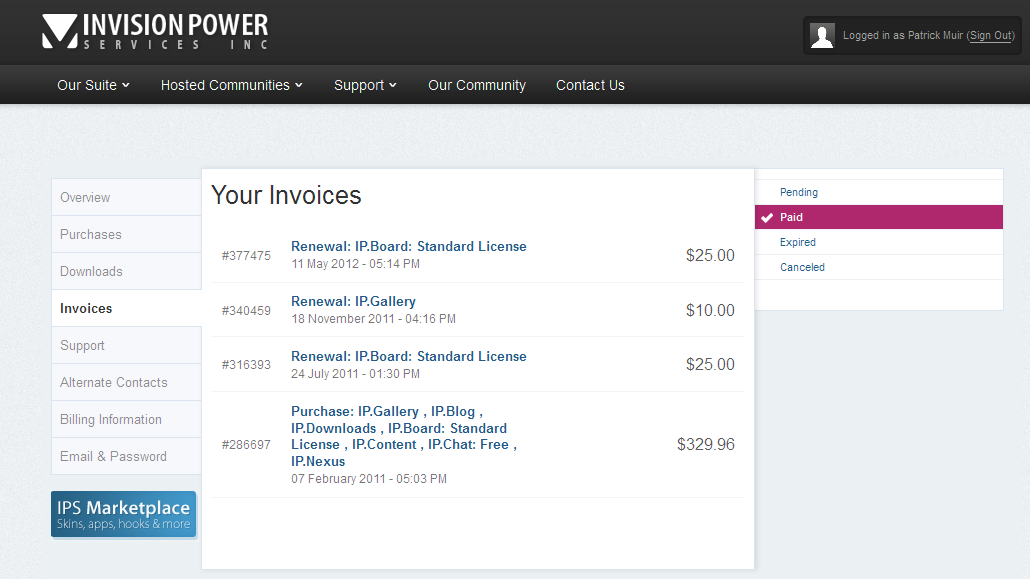Go to the Contact Us page

[590, 85]
